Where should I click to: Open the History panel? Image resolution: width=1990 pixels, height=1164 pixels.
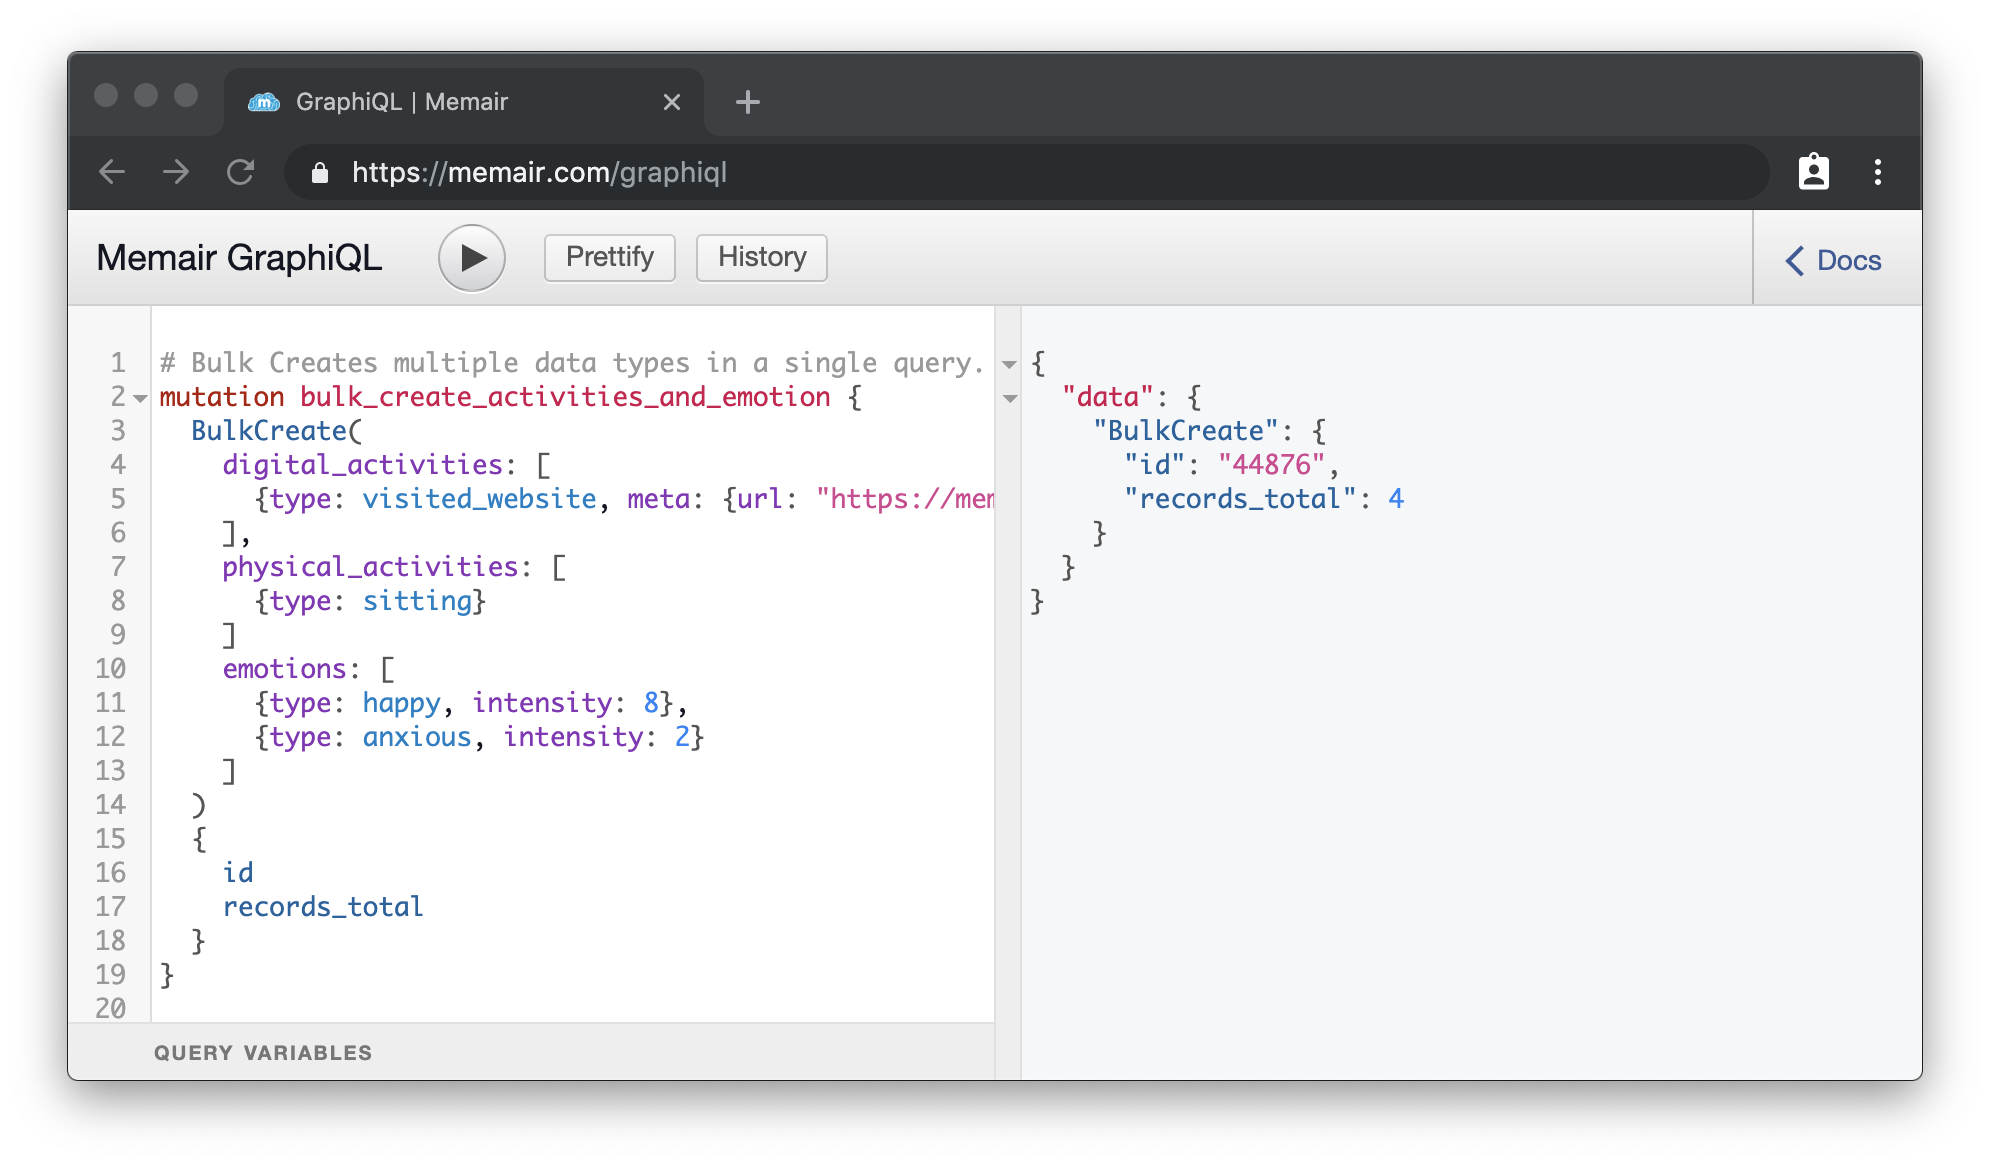[x=762, y=258]
